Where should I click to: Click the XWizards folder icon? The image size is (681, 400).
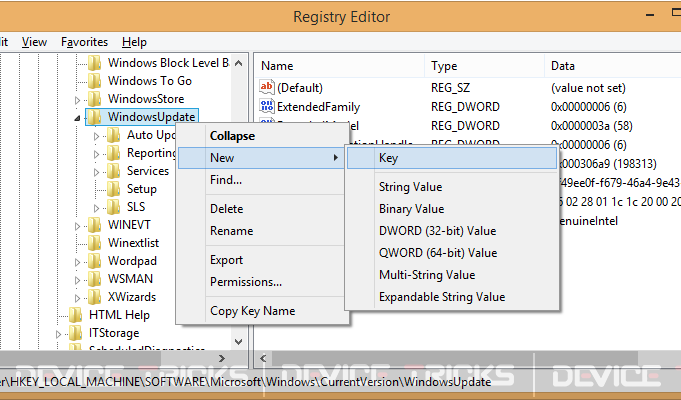[95, 297]
